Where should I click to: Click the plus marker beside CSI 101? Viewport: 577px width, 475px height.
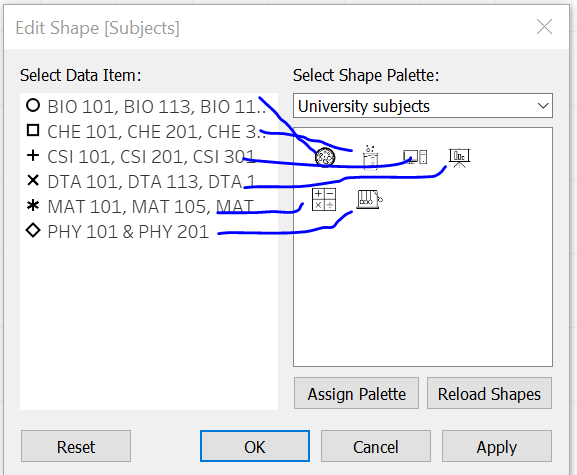click(33, 155)
